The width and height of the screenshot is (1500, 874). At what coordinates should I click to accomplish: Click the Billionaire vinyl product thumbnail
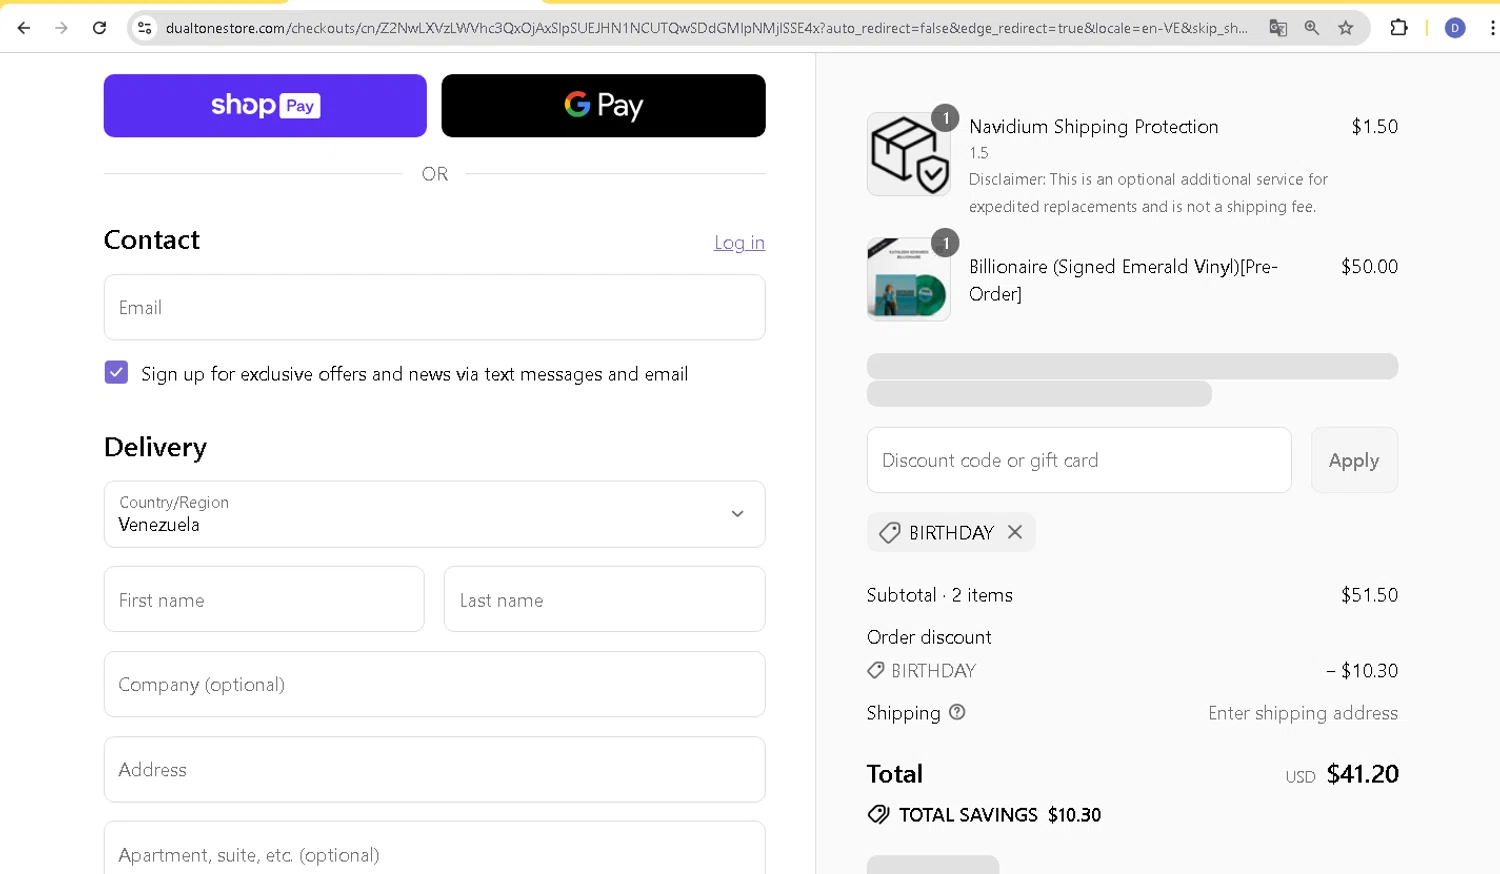(x=908, y=279)
